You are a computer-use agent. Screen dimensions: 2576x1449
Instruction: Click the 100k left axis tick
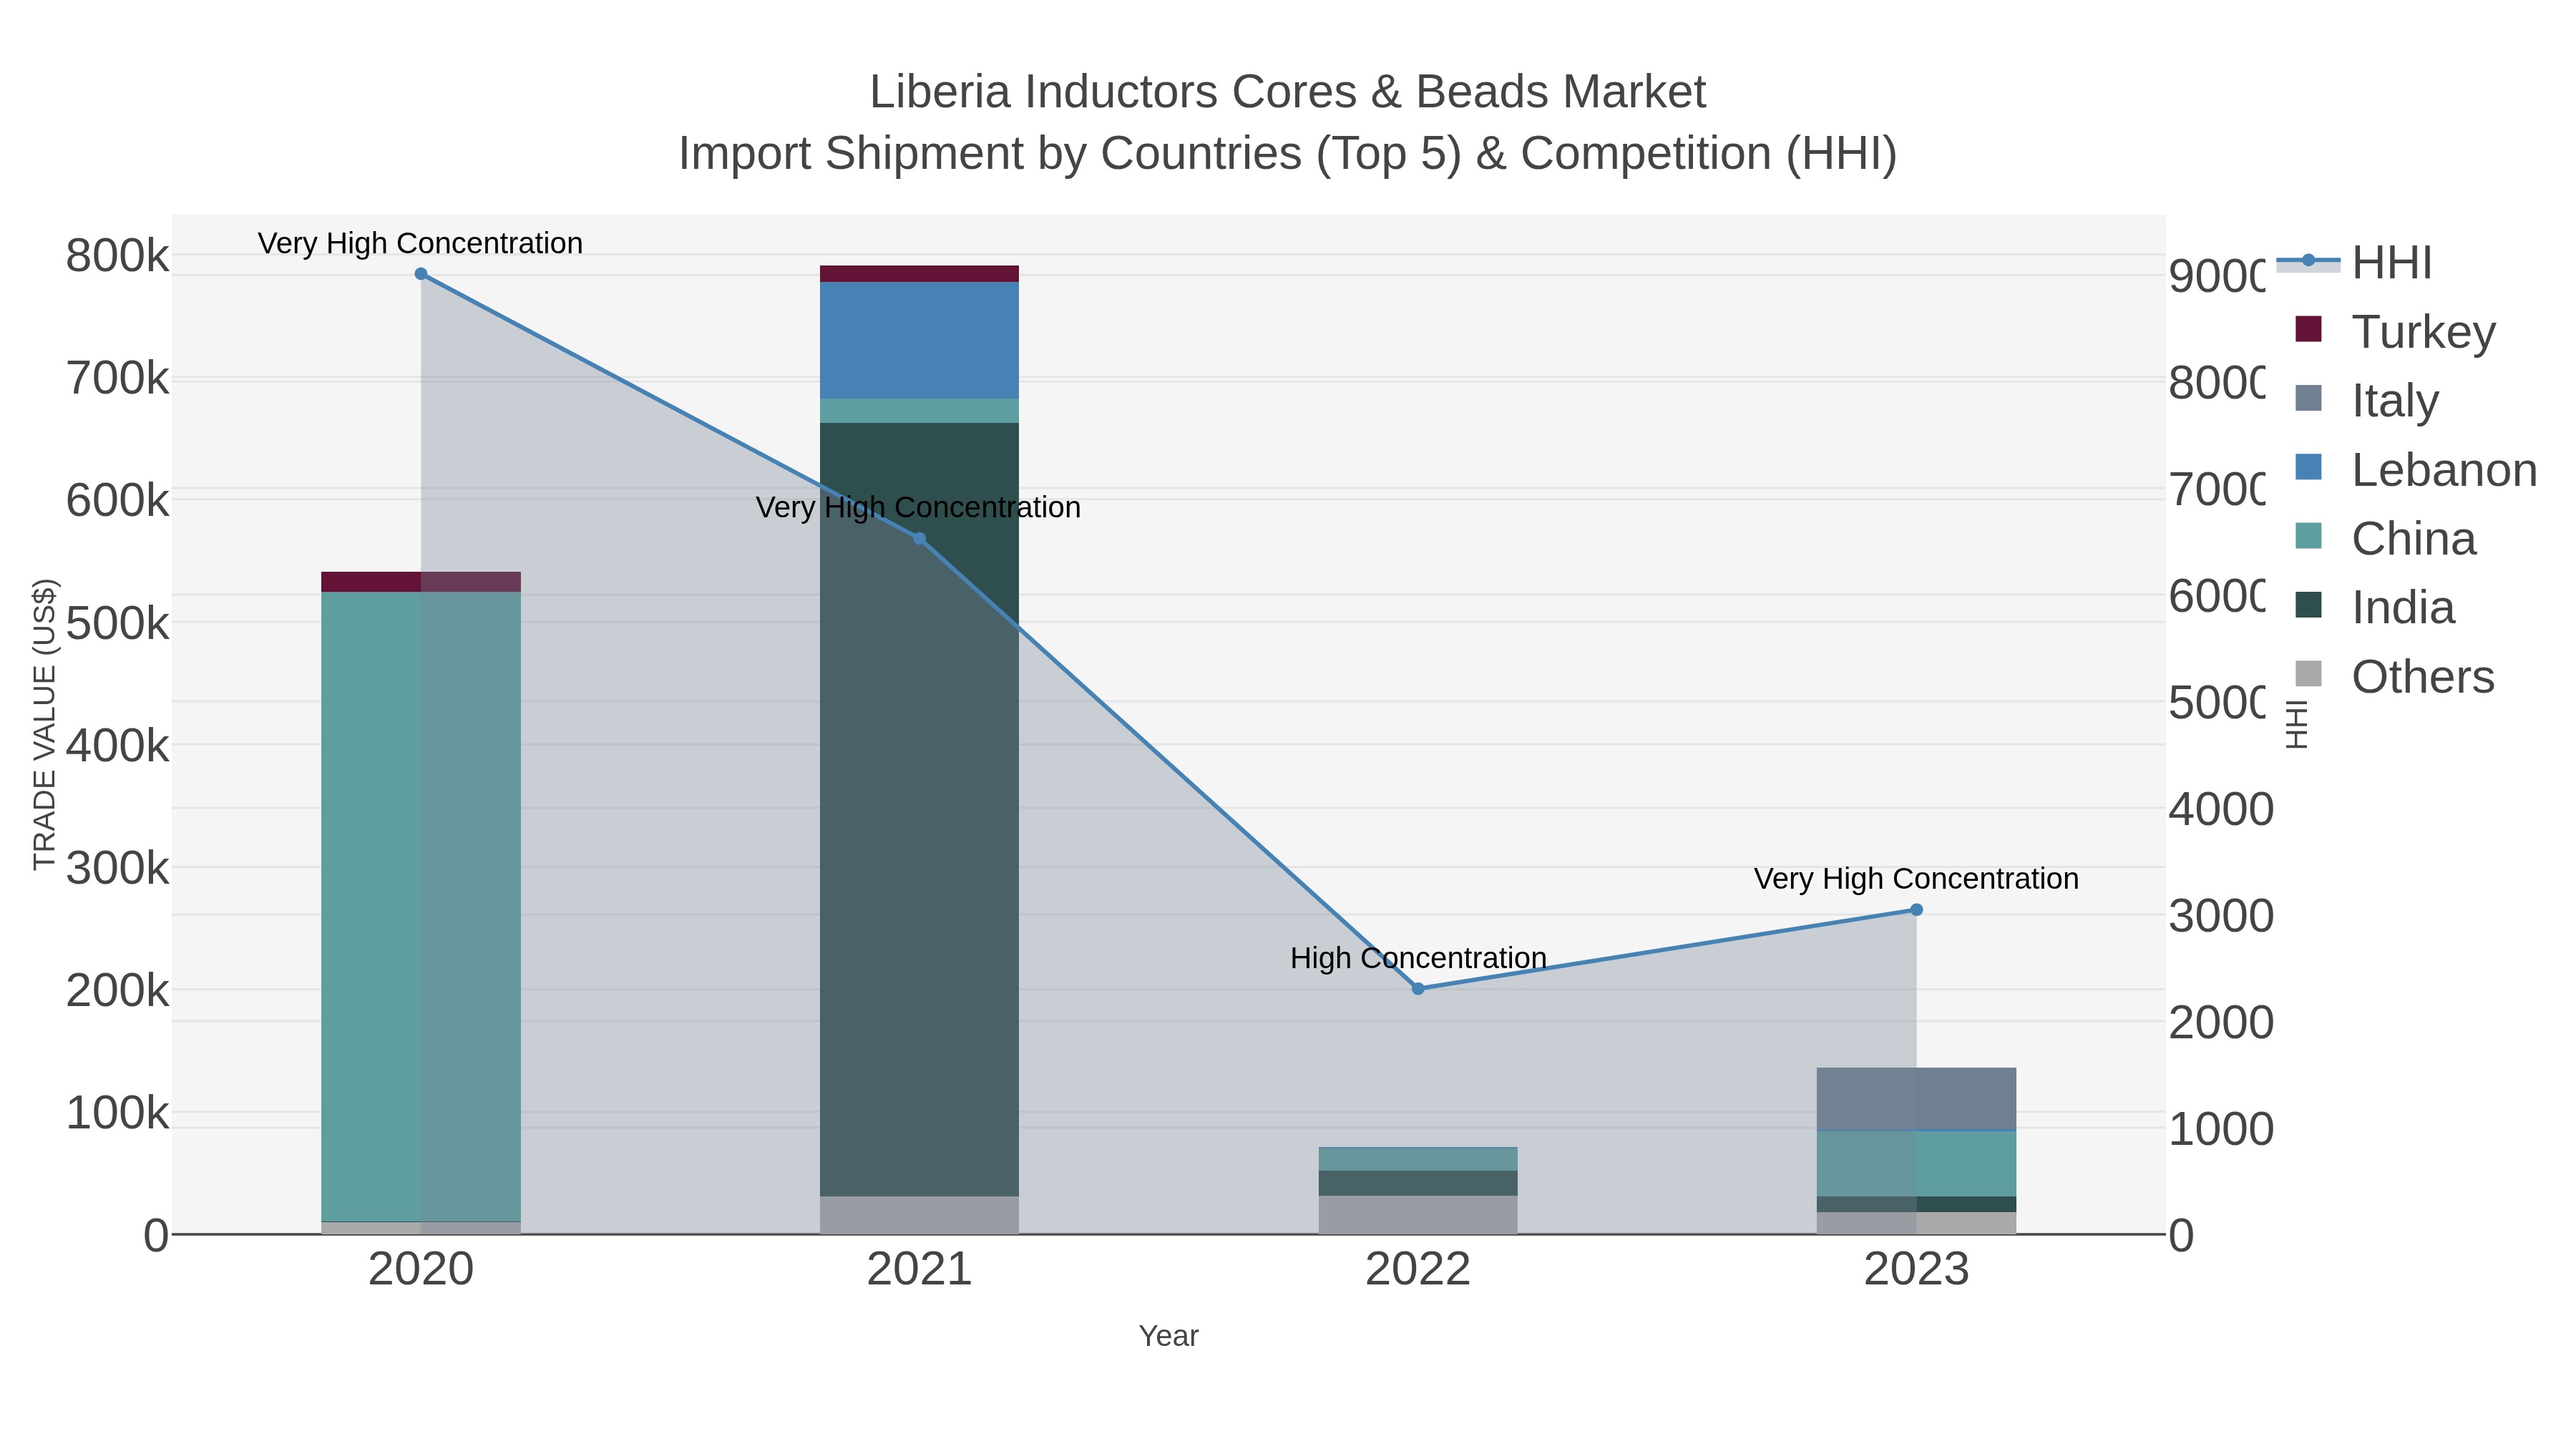point(118,1112)
